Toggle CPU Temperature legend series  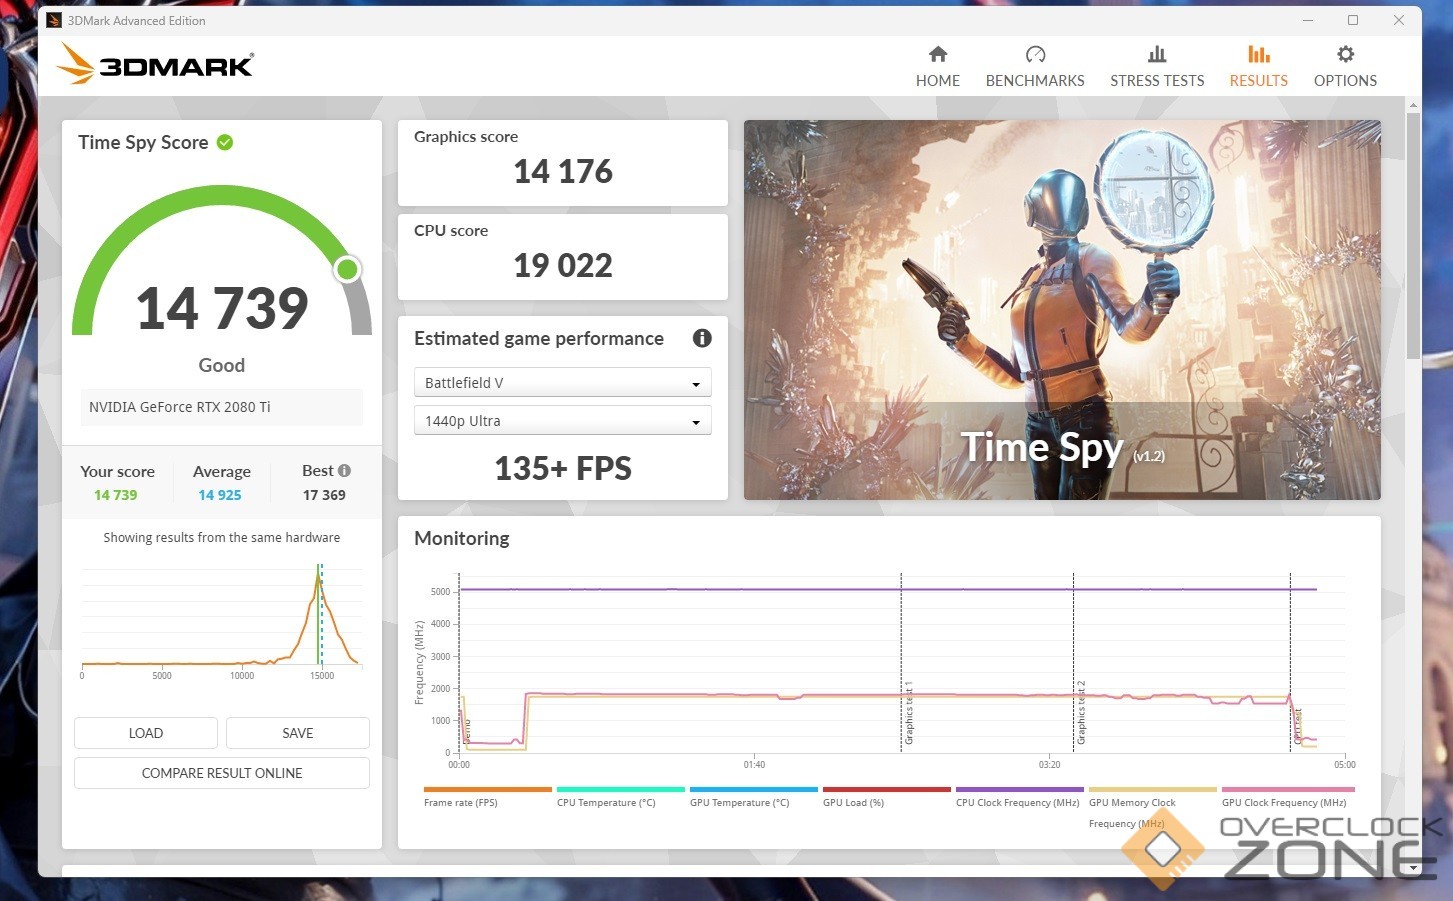[x=606, y=802]
